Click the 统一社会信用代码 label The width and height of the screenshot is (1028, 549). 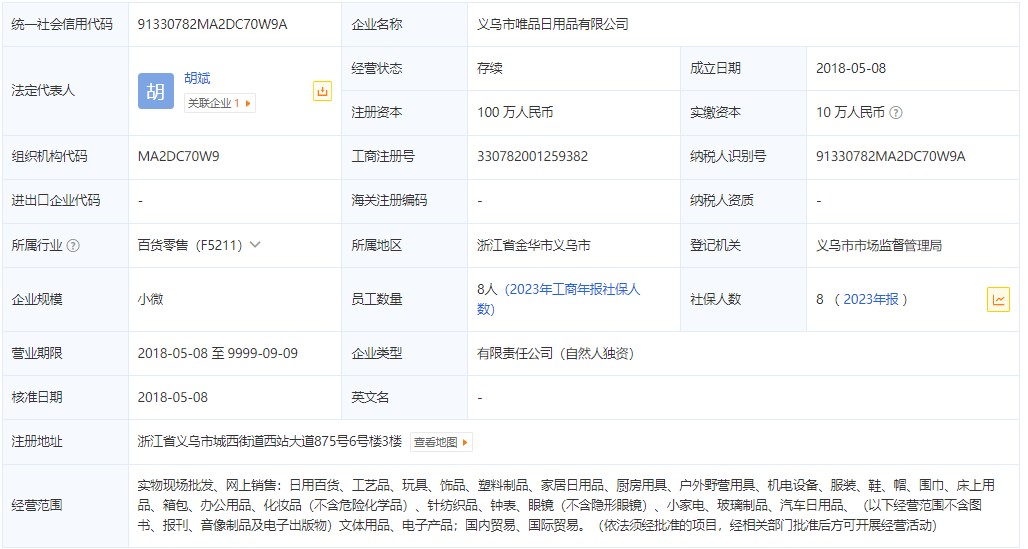(62, 24)
